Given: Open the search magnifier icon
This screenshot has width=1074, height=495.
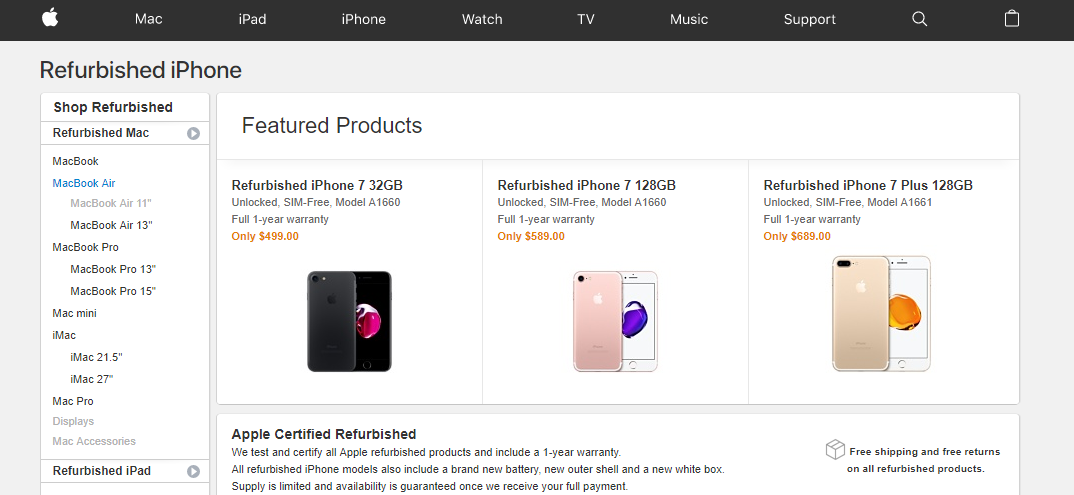Looking at the screenshot, I should 919,19.
